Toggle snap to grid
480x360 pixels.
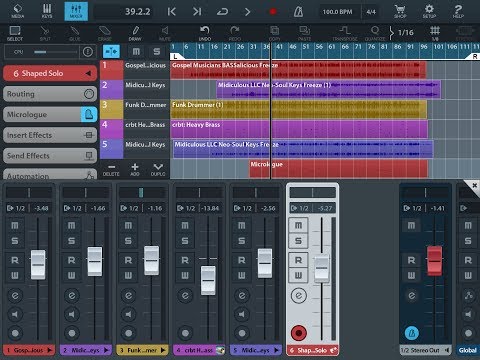435,33
